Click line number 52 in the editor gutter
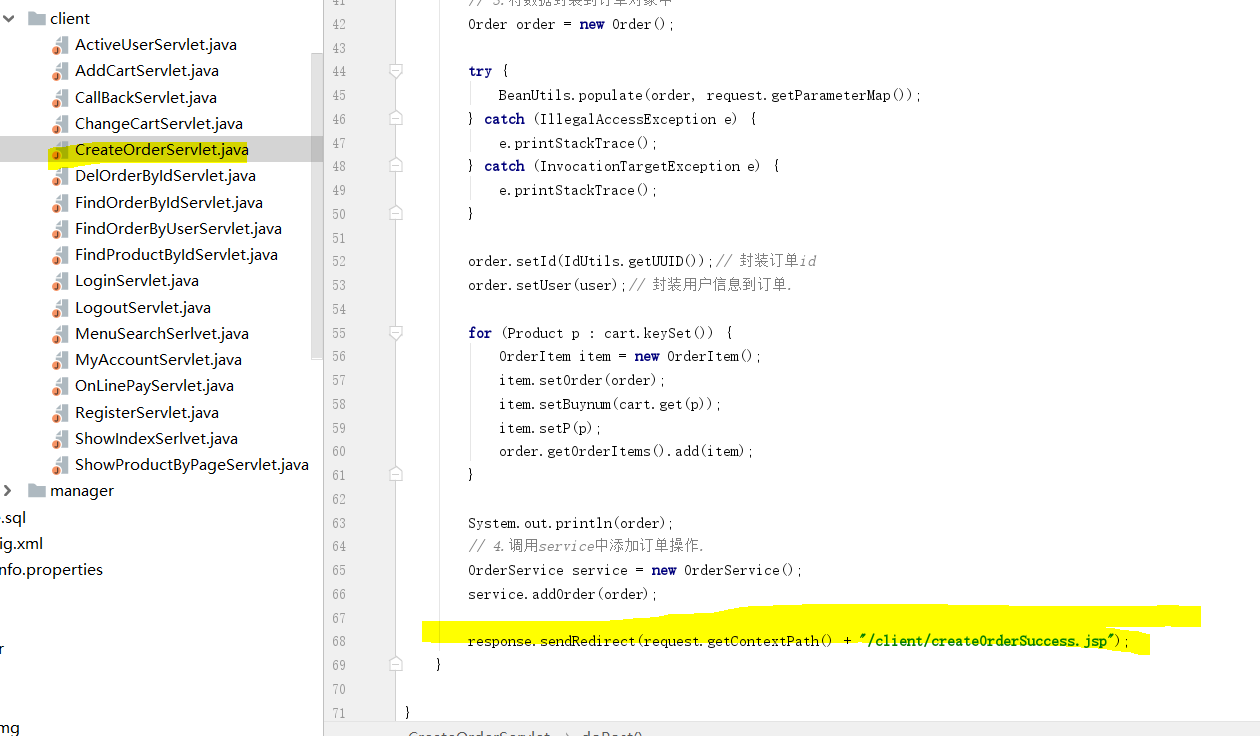This screenshot has width=1260, height=736. point(339,260)
